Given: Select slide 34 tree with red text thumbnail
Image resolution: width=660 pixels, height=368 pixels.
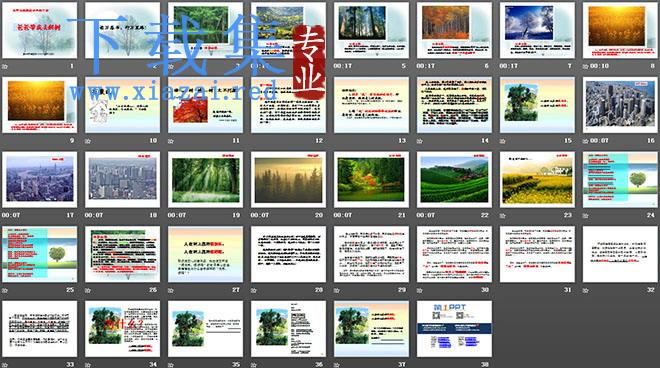Looking at the screenshot, I should [122, 329].
